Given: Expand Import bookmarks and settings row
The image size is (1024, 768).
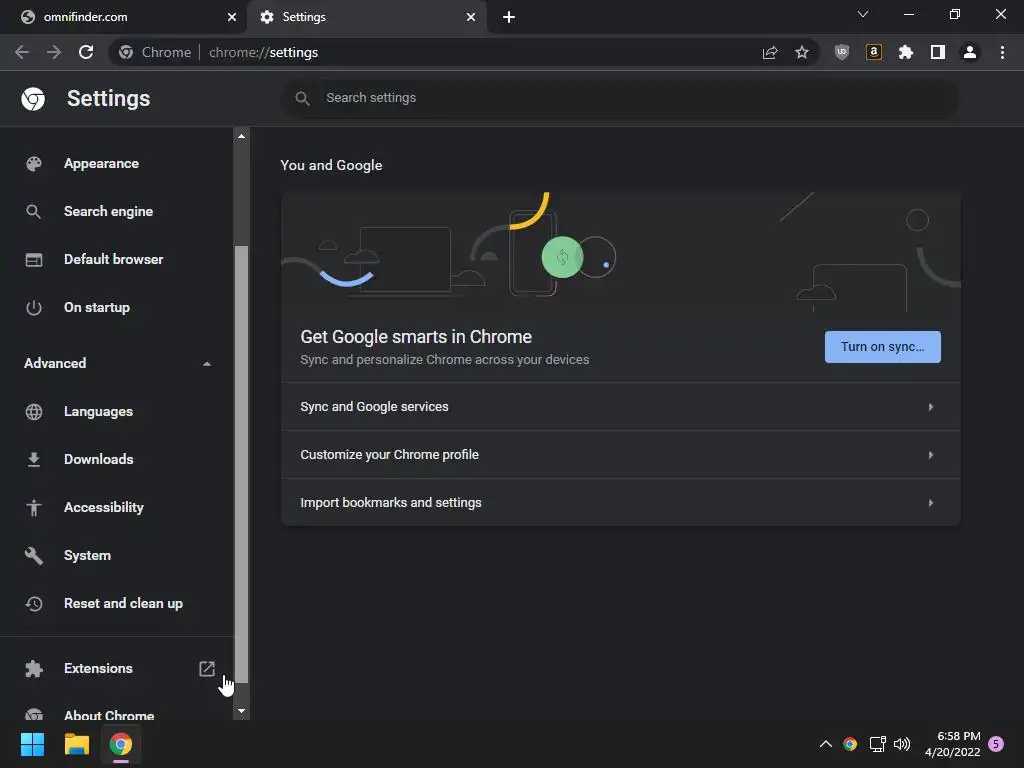Looking at the screenshot, I should [x=620, y=503].
